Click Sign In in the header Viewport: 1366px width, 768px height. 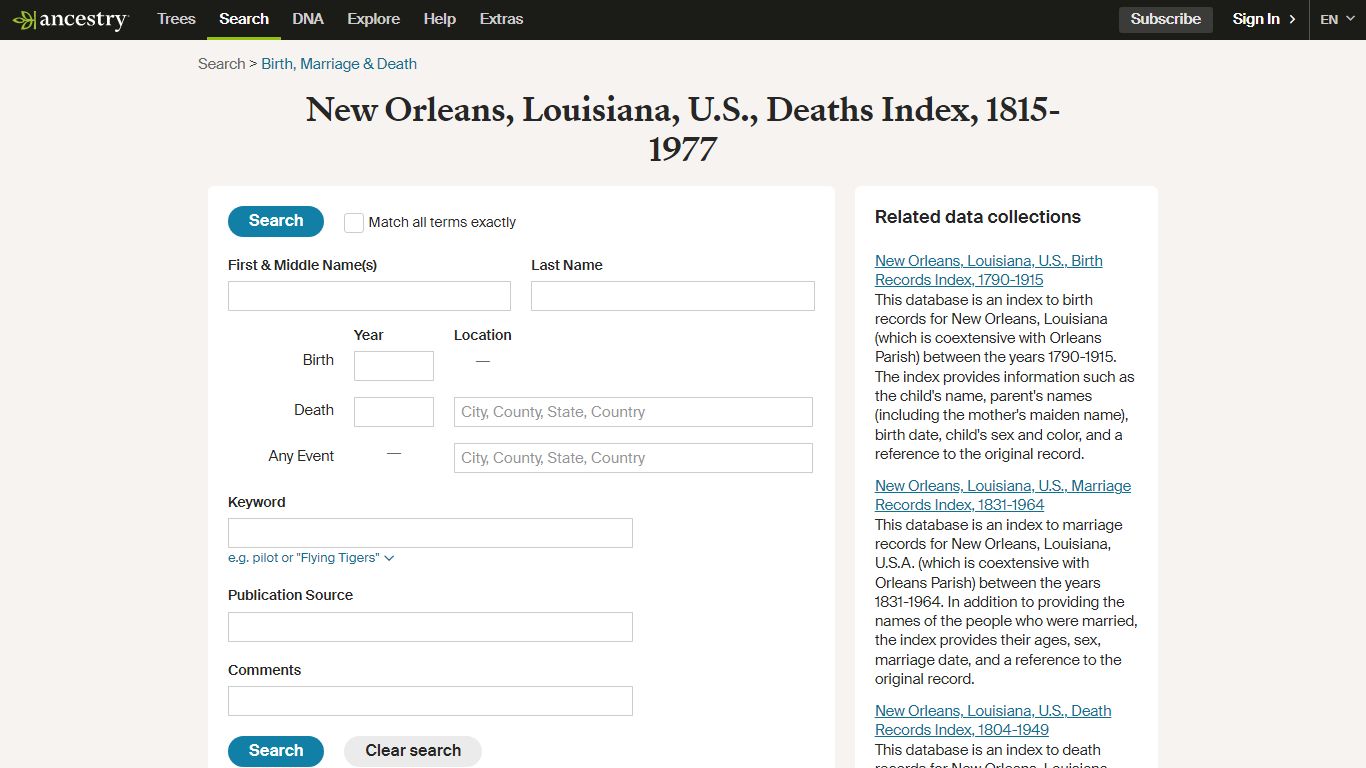[x=1256, y=19]
